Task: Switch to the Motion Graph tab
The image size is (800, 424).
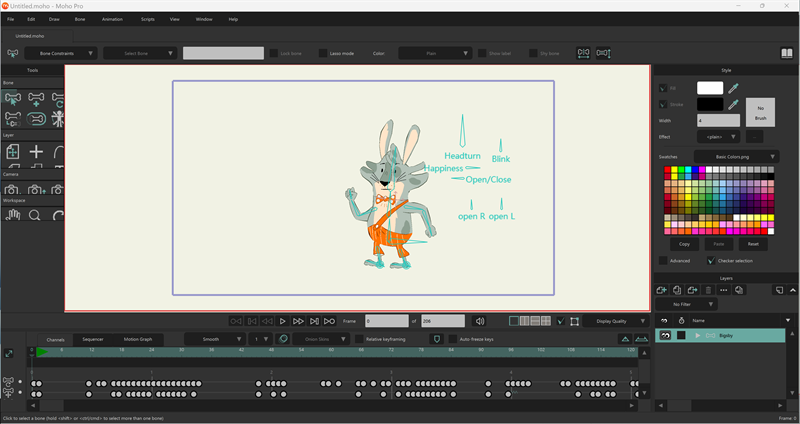Action: [138, 339]
